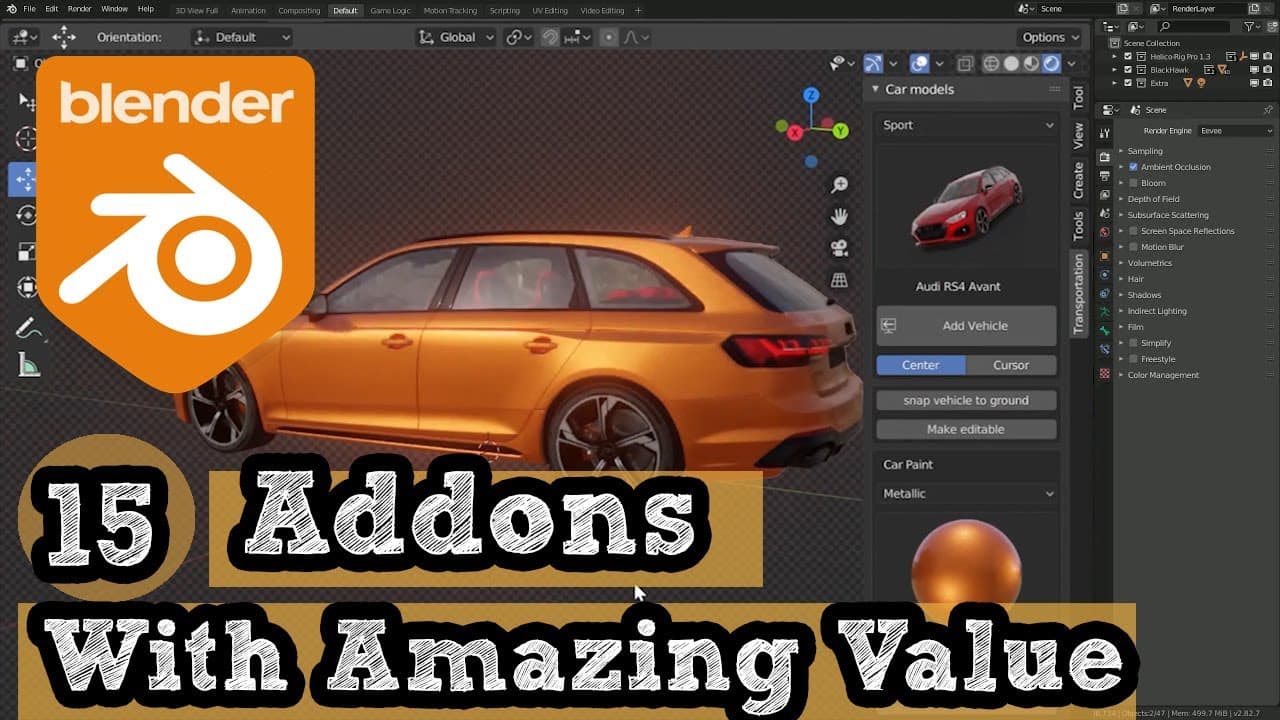Switch to the Animation workspace tab
The image size is (1280, 720).
(248, 10)
